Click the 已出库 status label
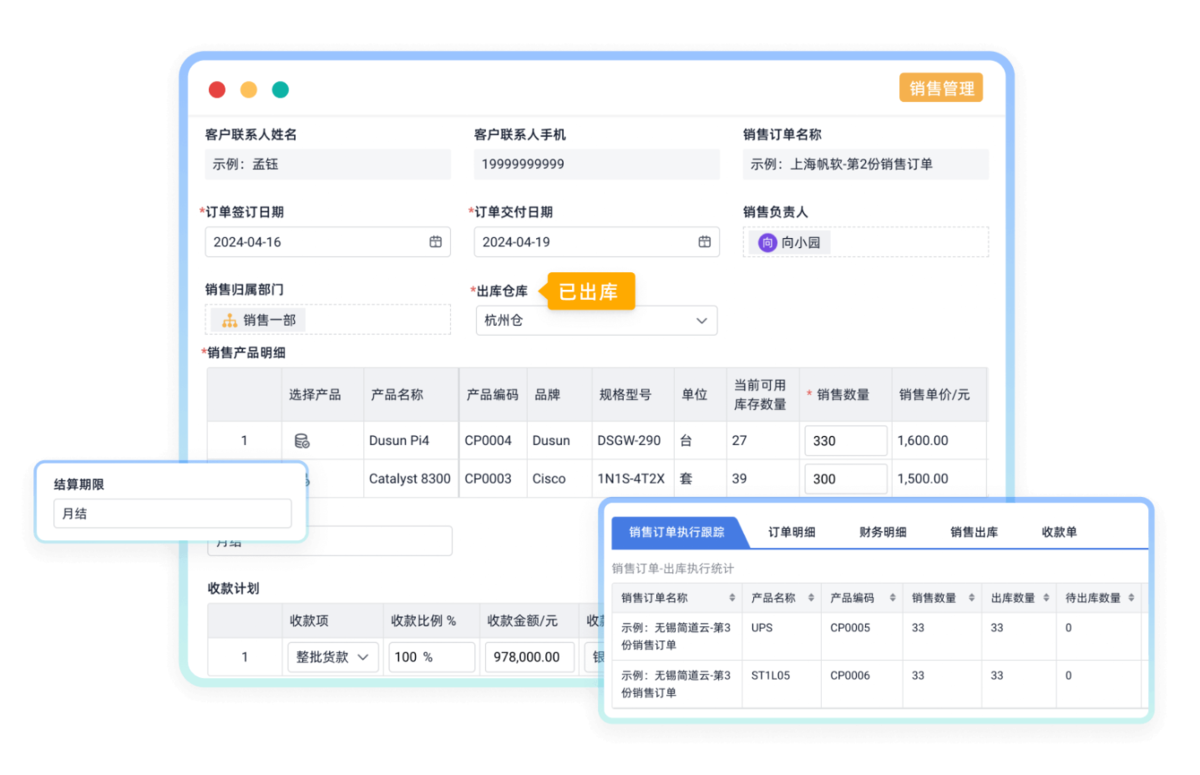This screenshot has width=1200, height=775. [589, 292]
